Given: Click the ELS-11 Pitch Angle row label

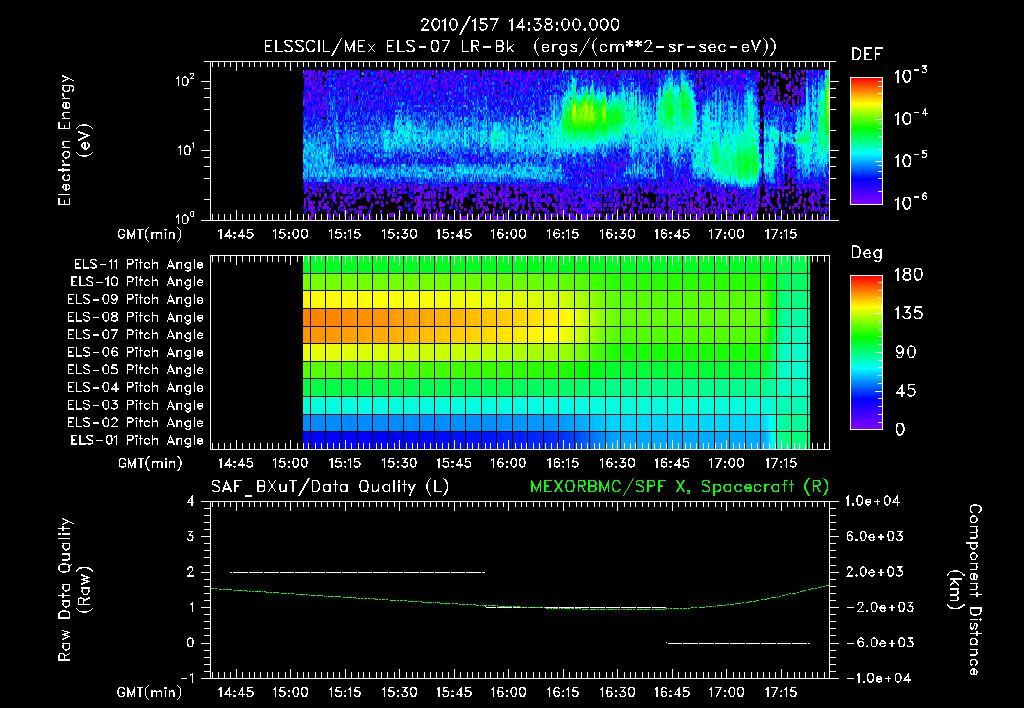Looking at the screenshot, I should coord(138,265).
